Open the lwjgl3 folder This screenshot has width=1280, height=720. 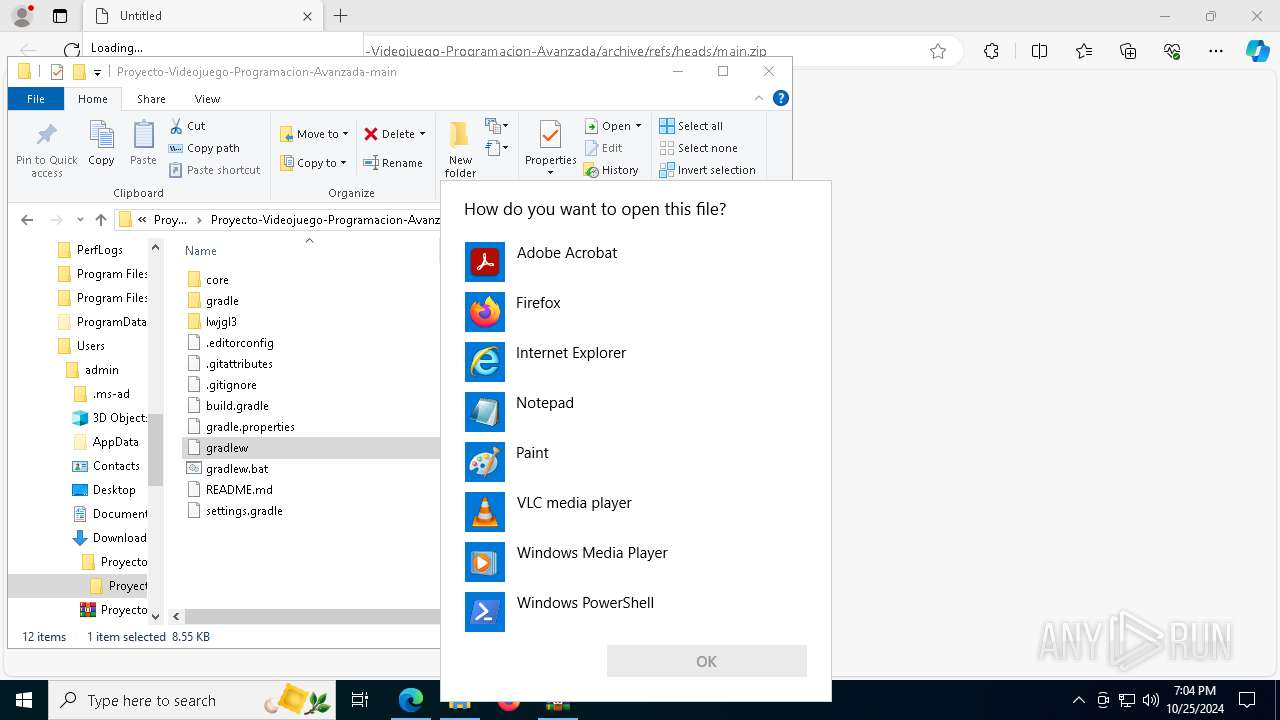click(x=221, y=322)
